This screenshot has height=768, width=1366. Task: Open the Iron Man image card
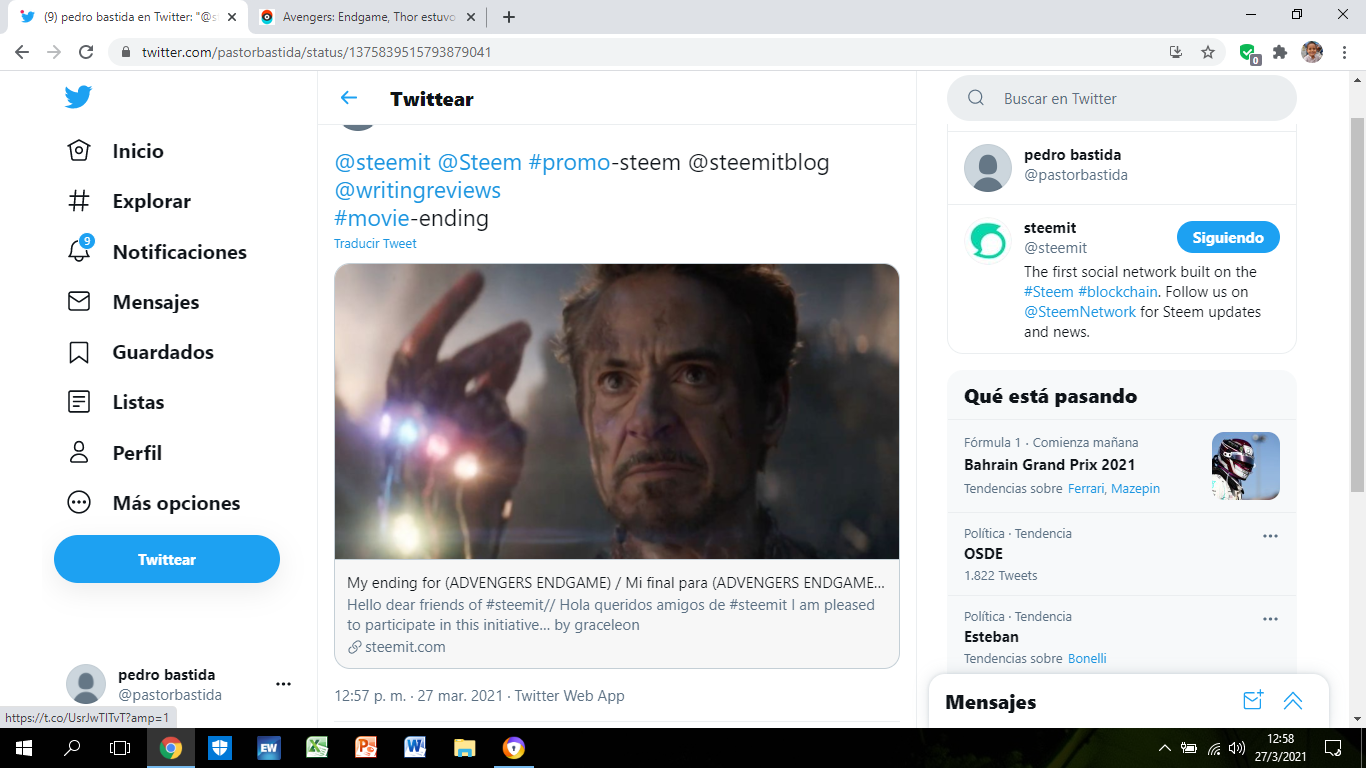click(617, 411)
